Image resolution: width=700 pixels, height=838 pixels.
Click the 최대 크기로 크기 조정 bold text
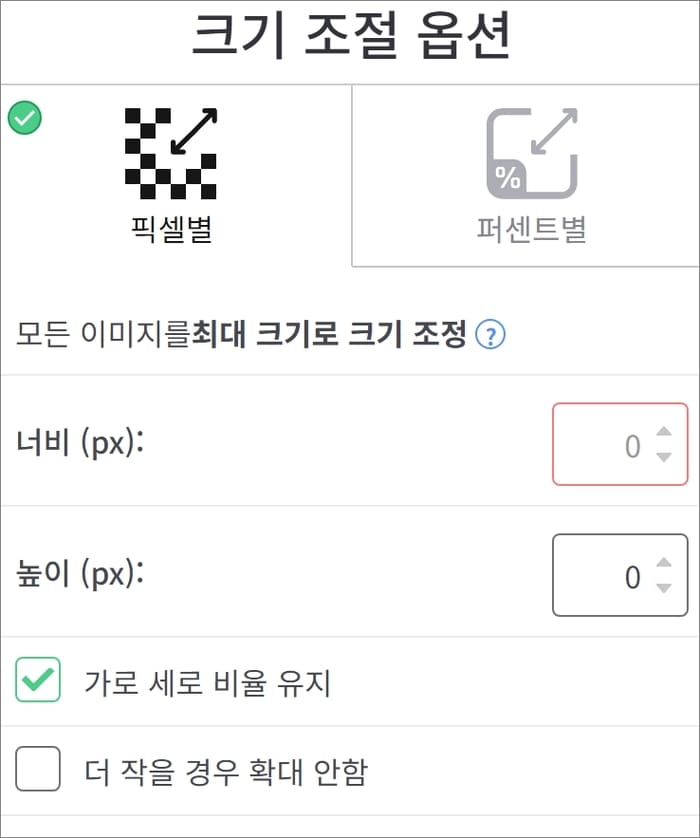[x=329, y=334]
